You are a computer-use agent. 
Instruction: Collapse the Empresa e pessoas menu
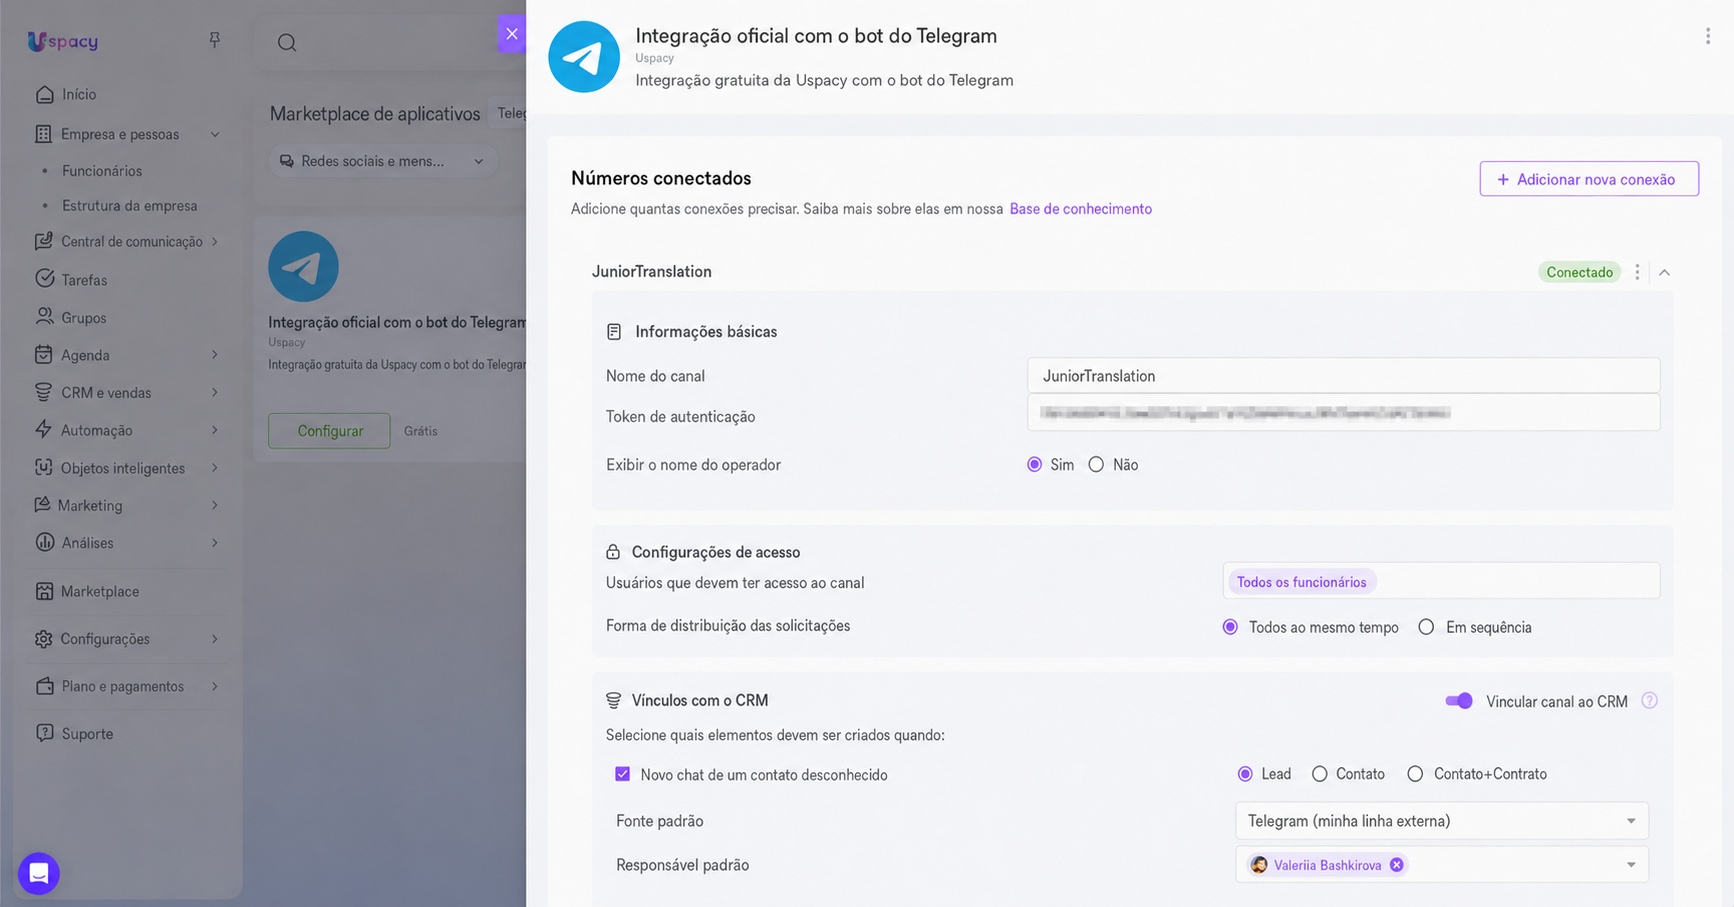click(215, 134)
